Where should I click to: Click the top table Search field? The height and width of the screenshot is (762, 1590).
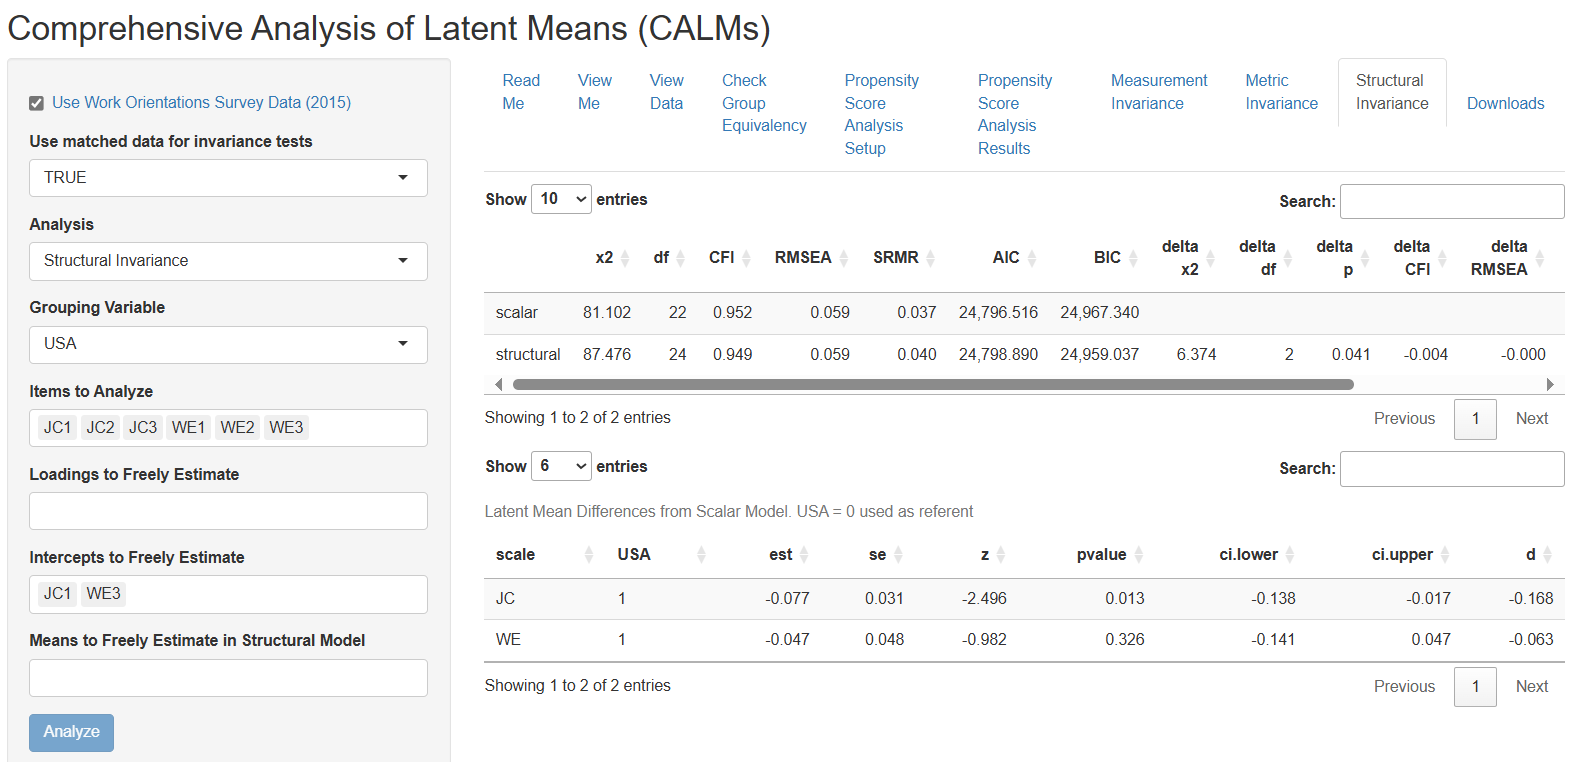[1451, 201]
